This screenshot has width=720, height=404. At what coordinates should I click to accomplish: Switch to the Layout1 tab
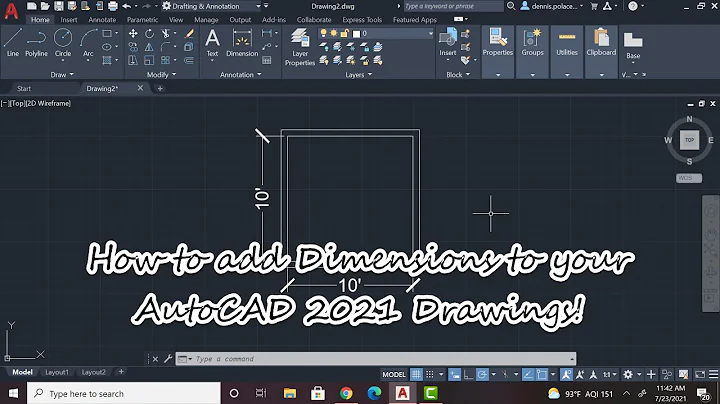coord(56,372)
